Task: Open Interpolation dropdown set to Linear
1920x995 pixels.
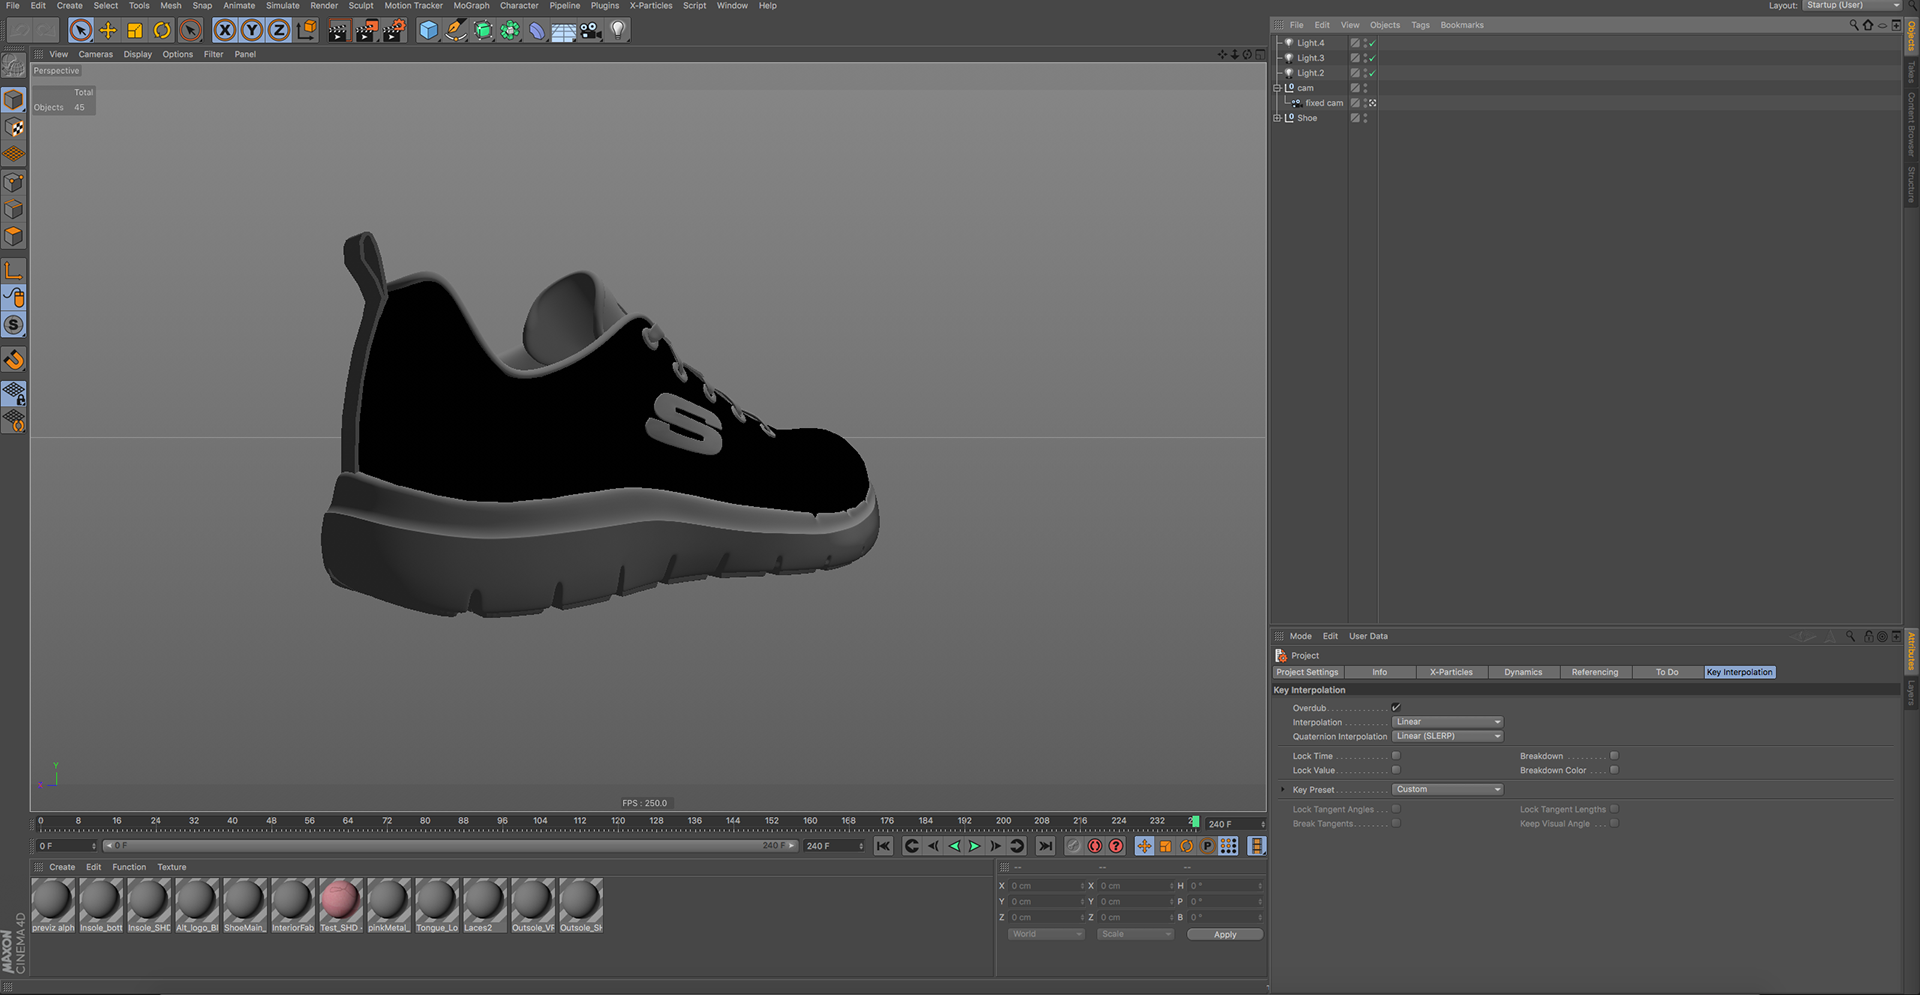Action: tap(1448, 722)
